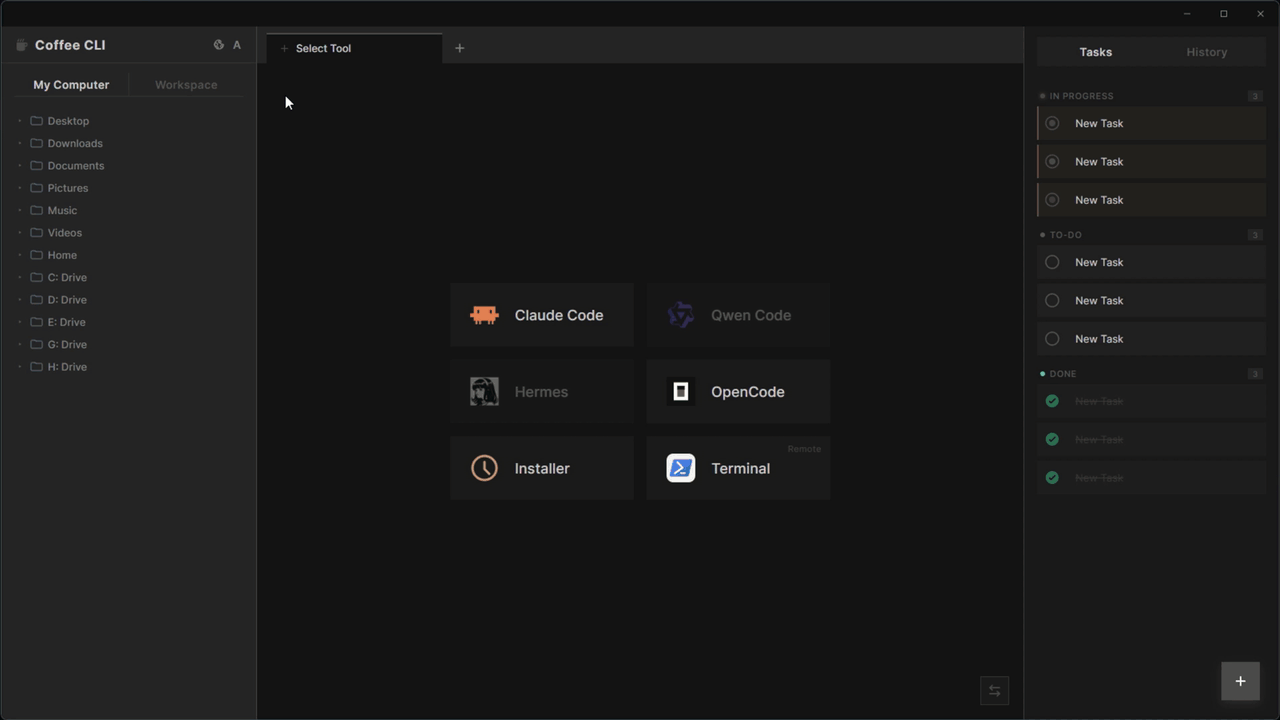
Task: Open the History tab
Action: click(1206, 51)
